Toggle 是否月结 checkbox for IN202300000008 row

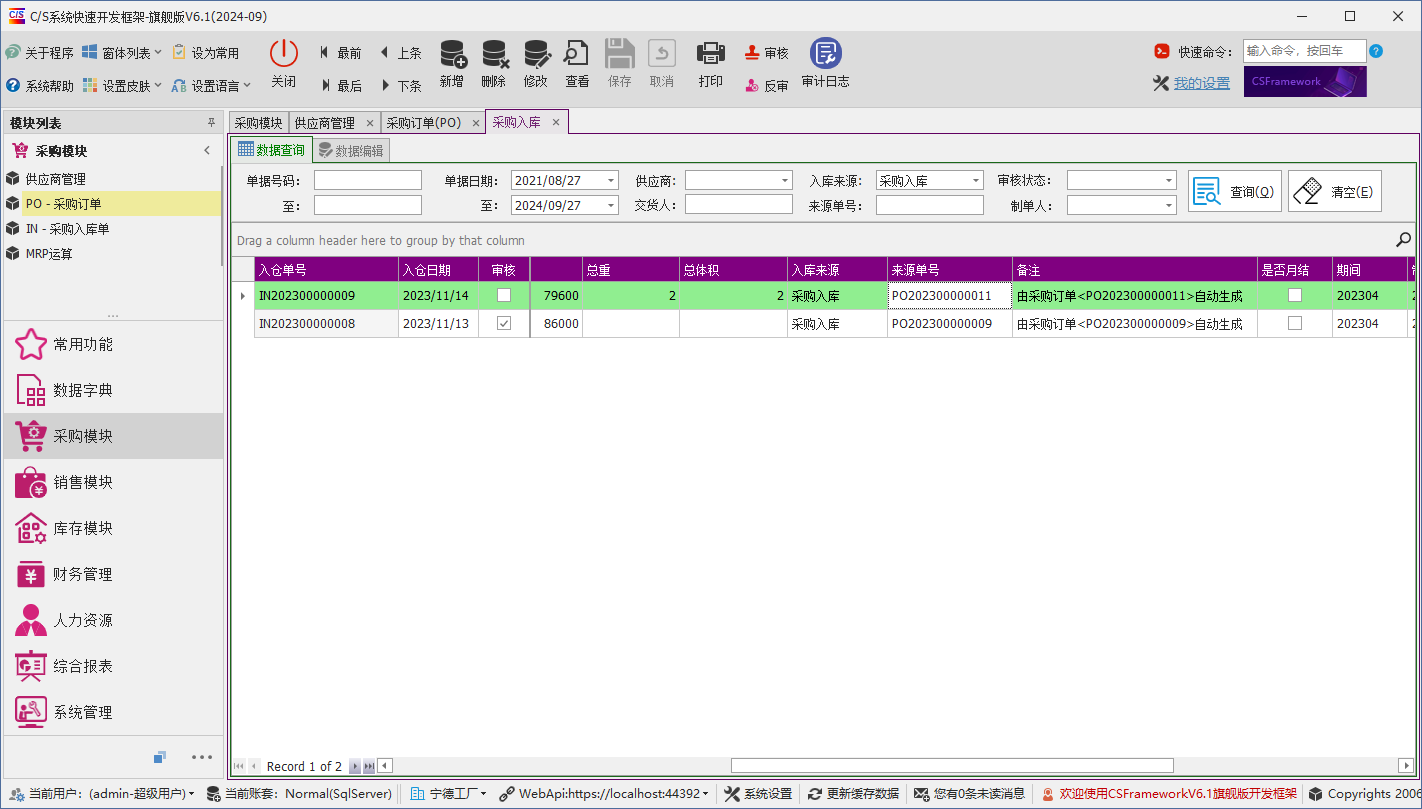tap(1295, 323)
